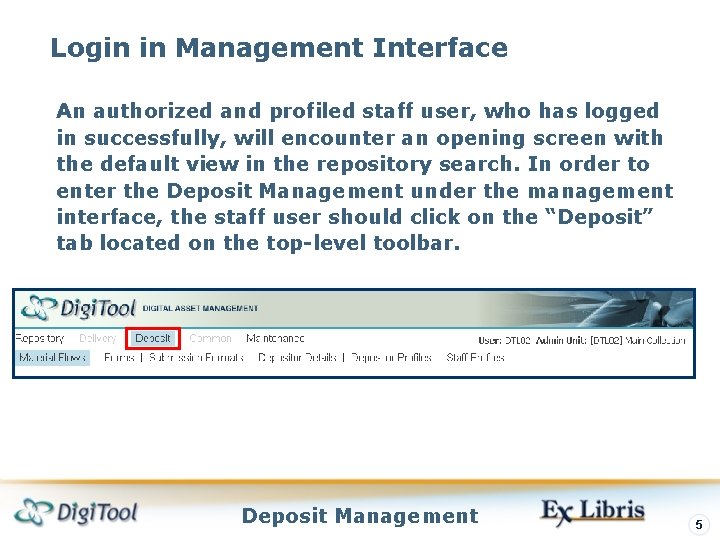Click the slide page number 5
The image size is (720, 540).
click(698, 524)
